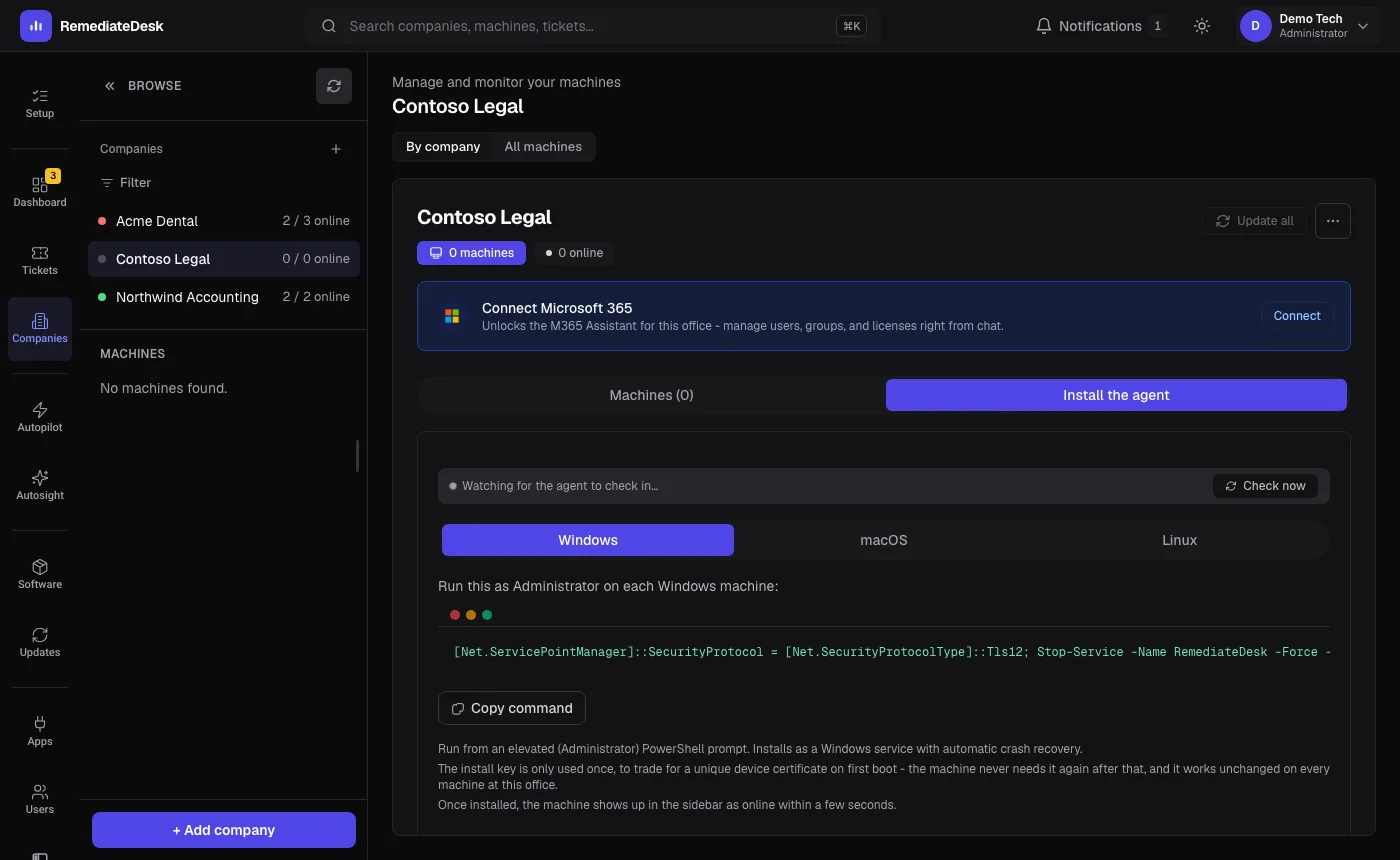1400x860 pixels.
Task: Open the Notifications bell
Action: [x=1100, y=26]
